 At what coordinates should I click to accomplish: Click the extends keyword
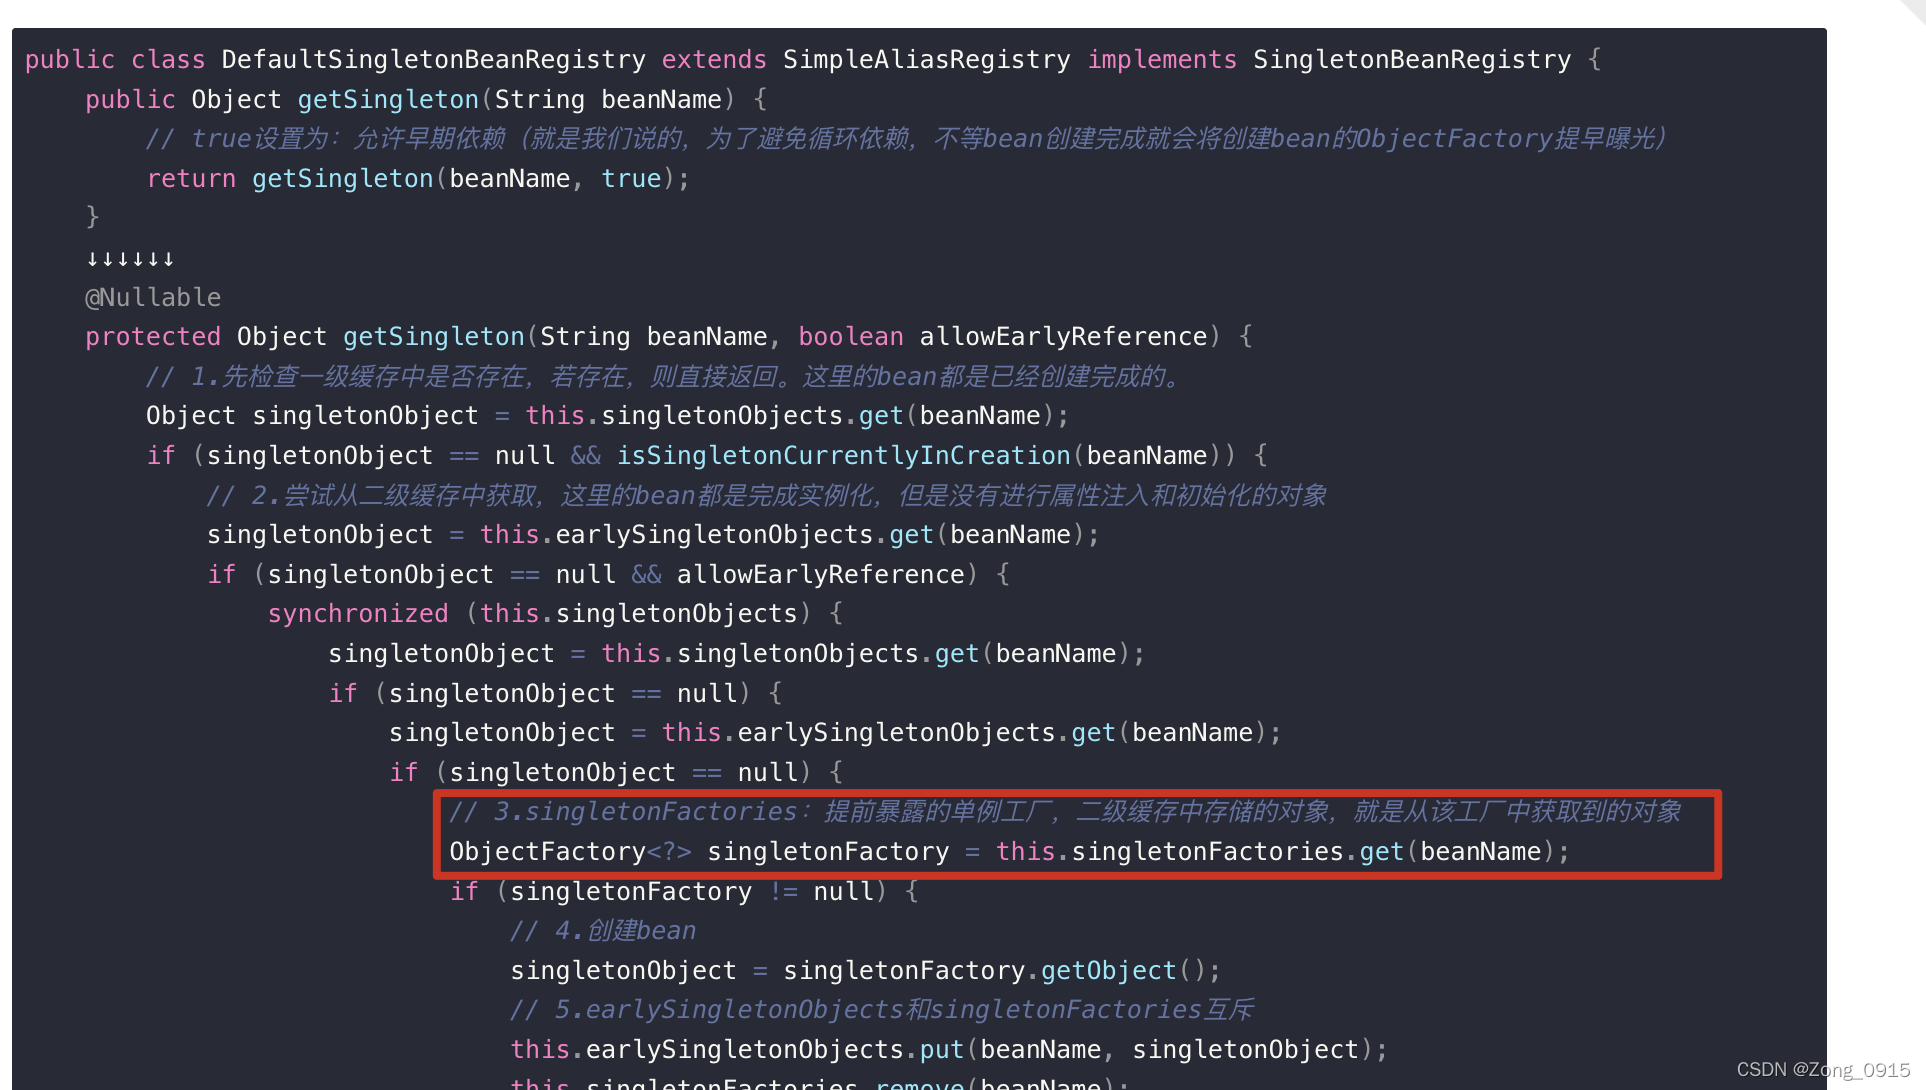[713, 60]
